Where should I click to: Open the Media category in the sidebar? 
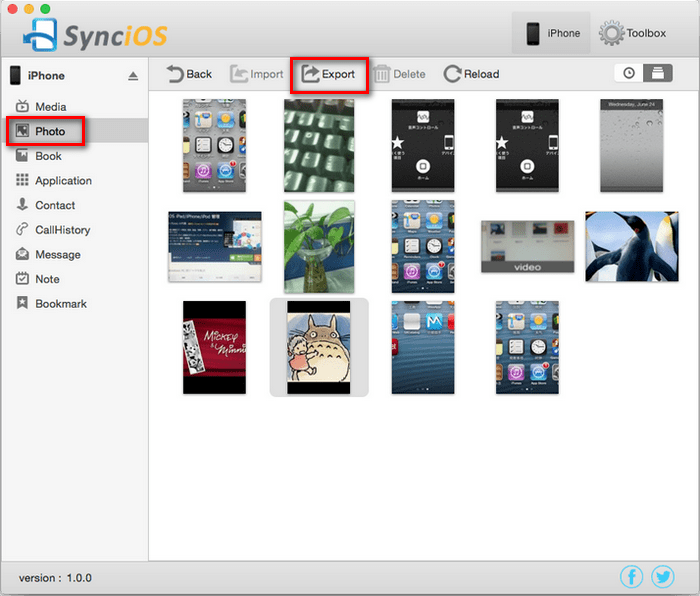coord(50,107)
